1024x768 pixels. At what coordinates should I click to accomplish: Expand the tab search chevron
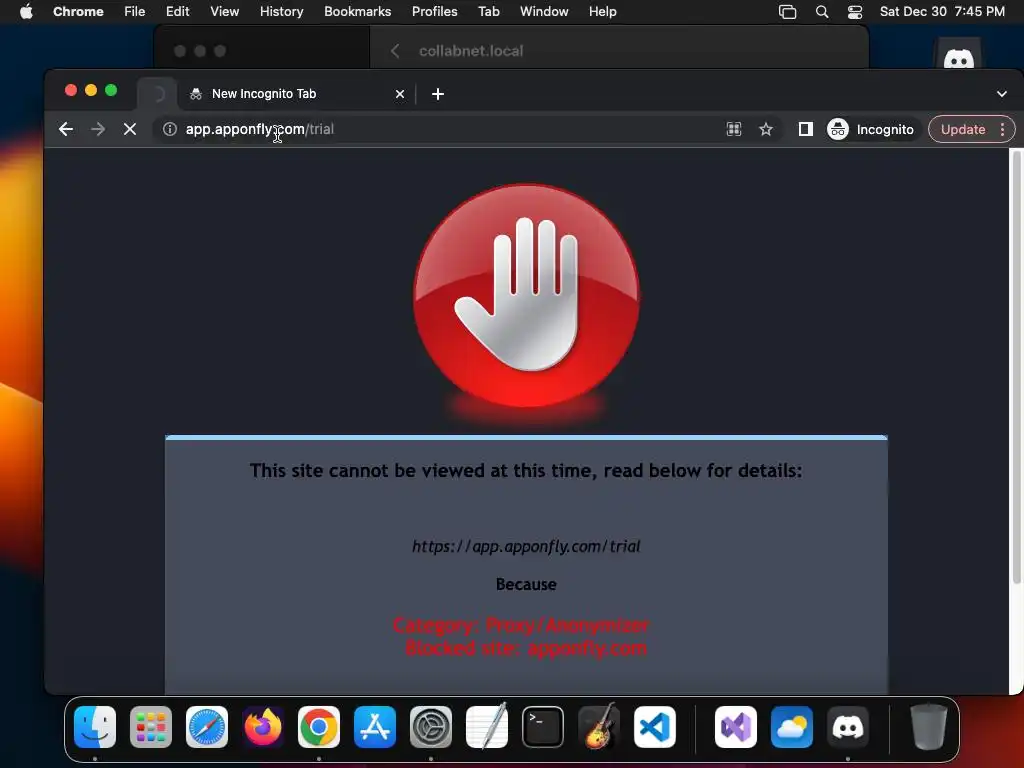click(x=1002, y=94)
